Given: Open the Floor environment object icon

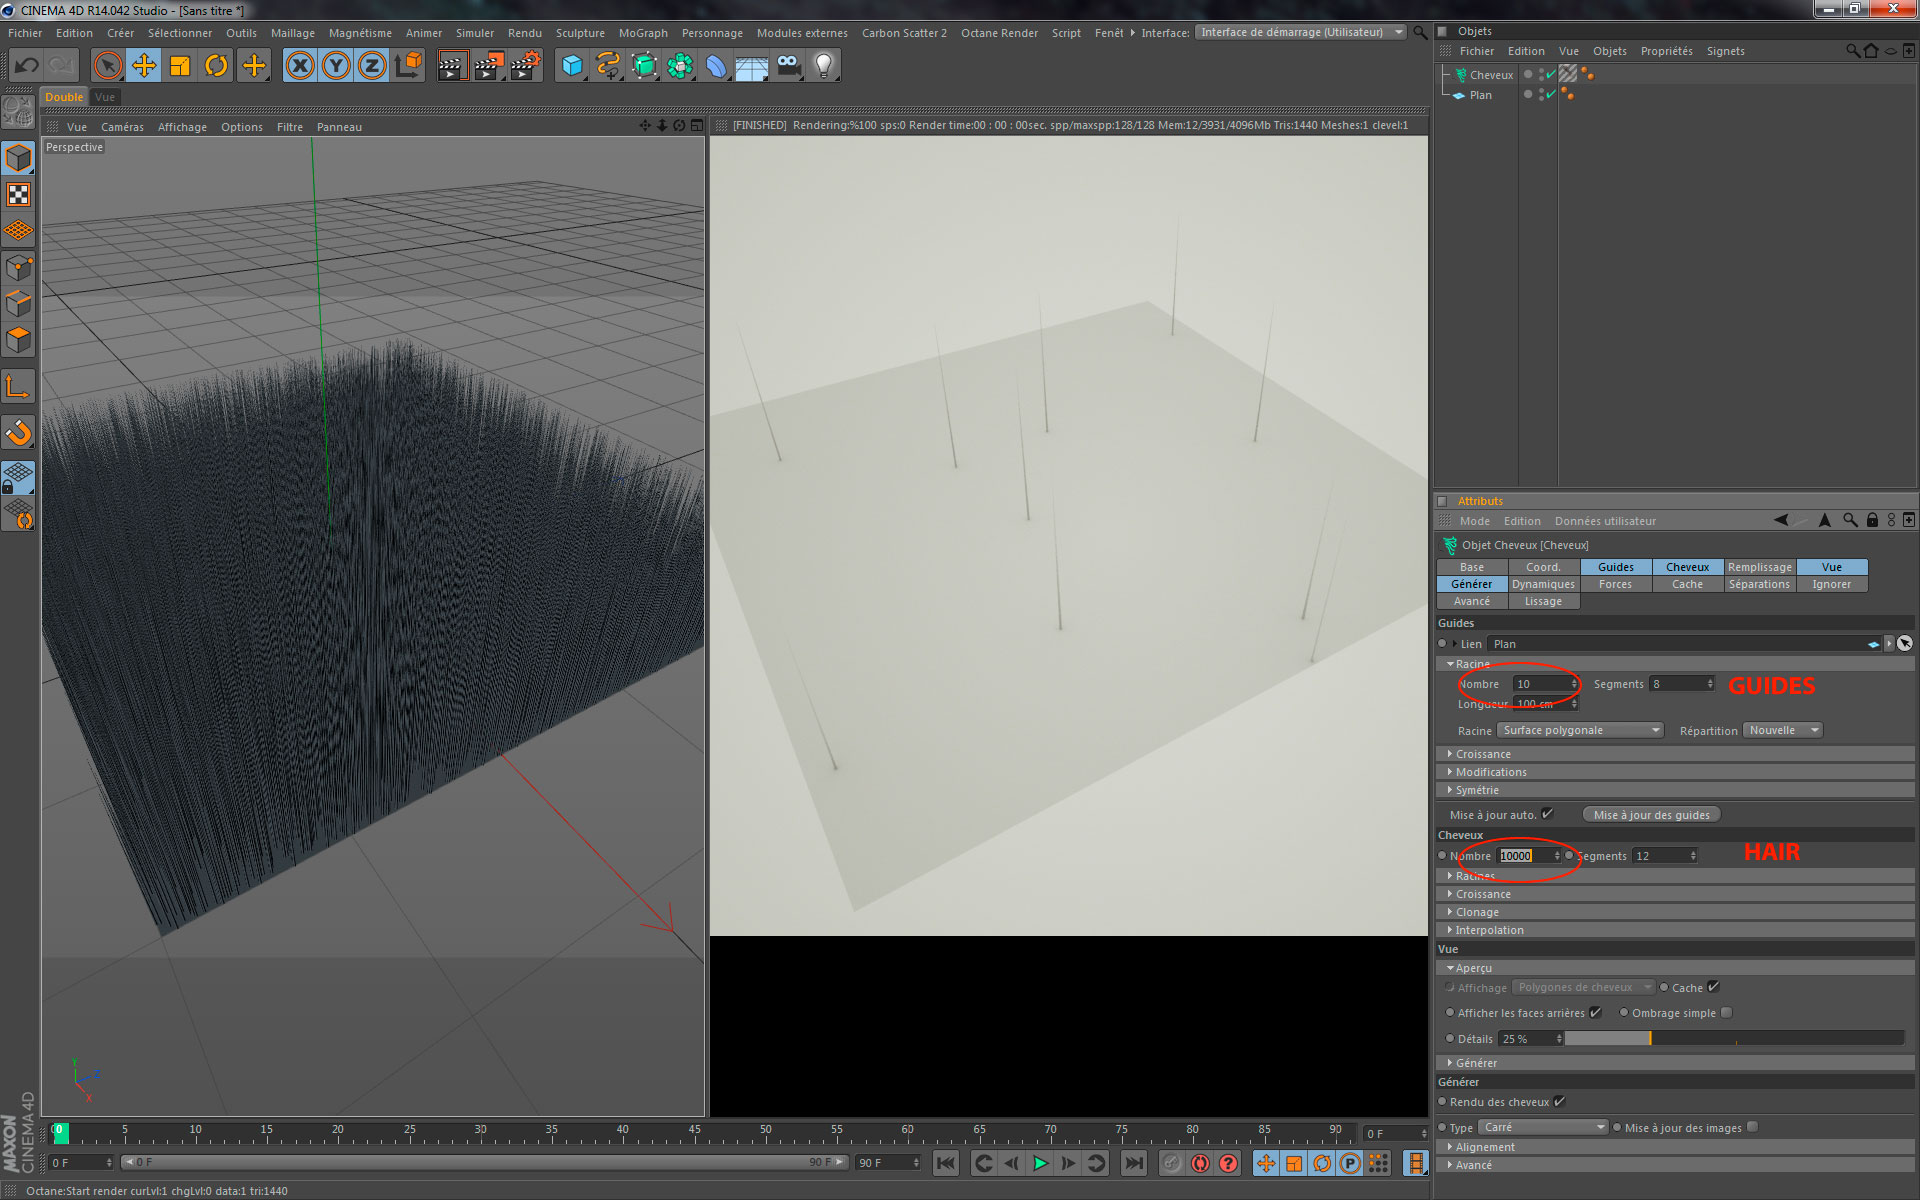Looking at the screenshot, I should 752,66.
